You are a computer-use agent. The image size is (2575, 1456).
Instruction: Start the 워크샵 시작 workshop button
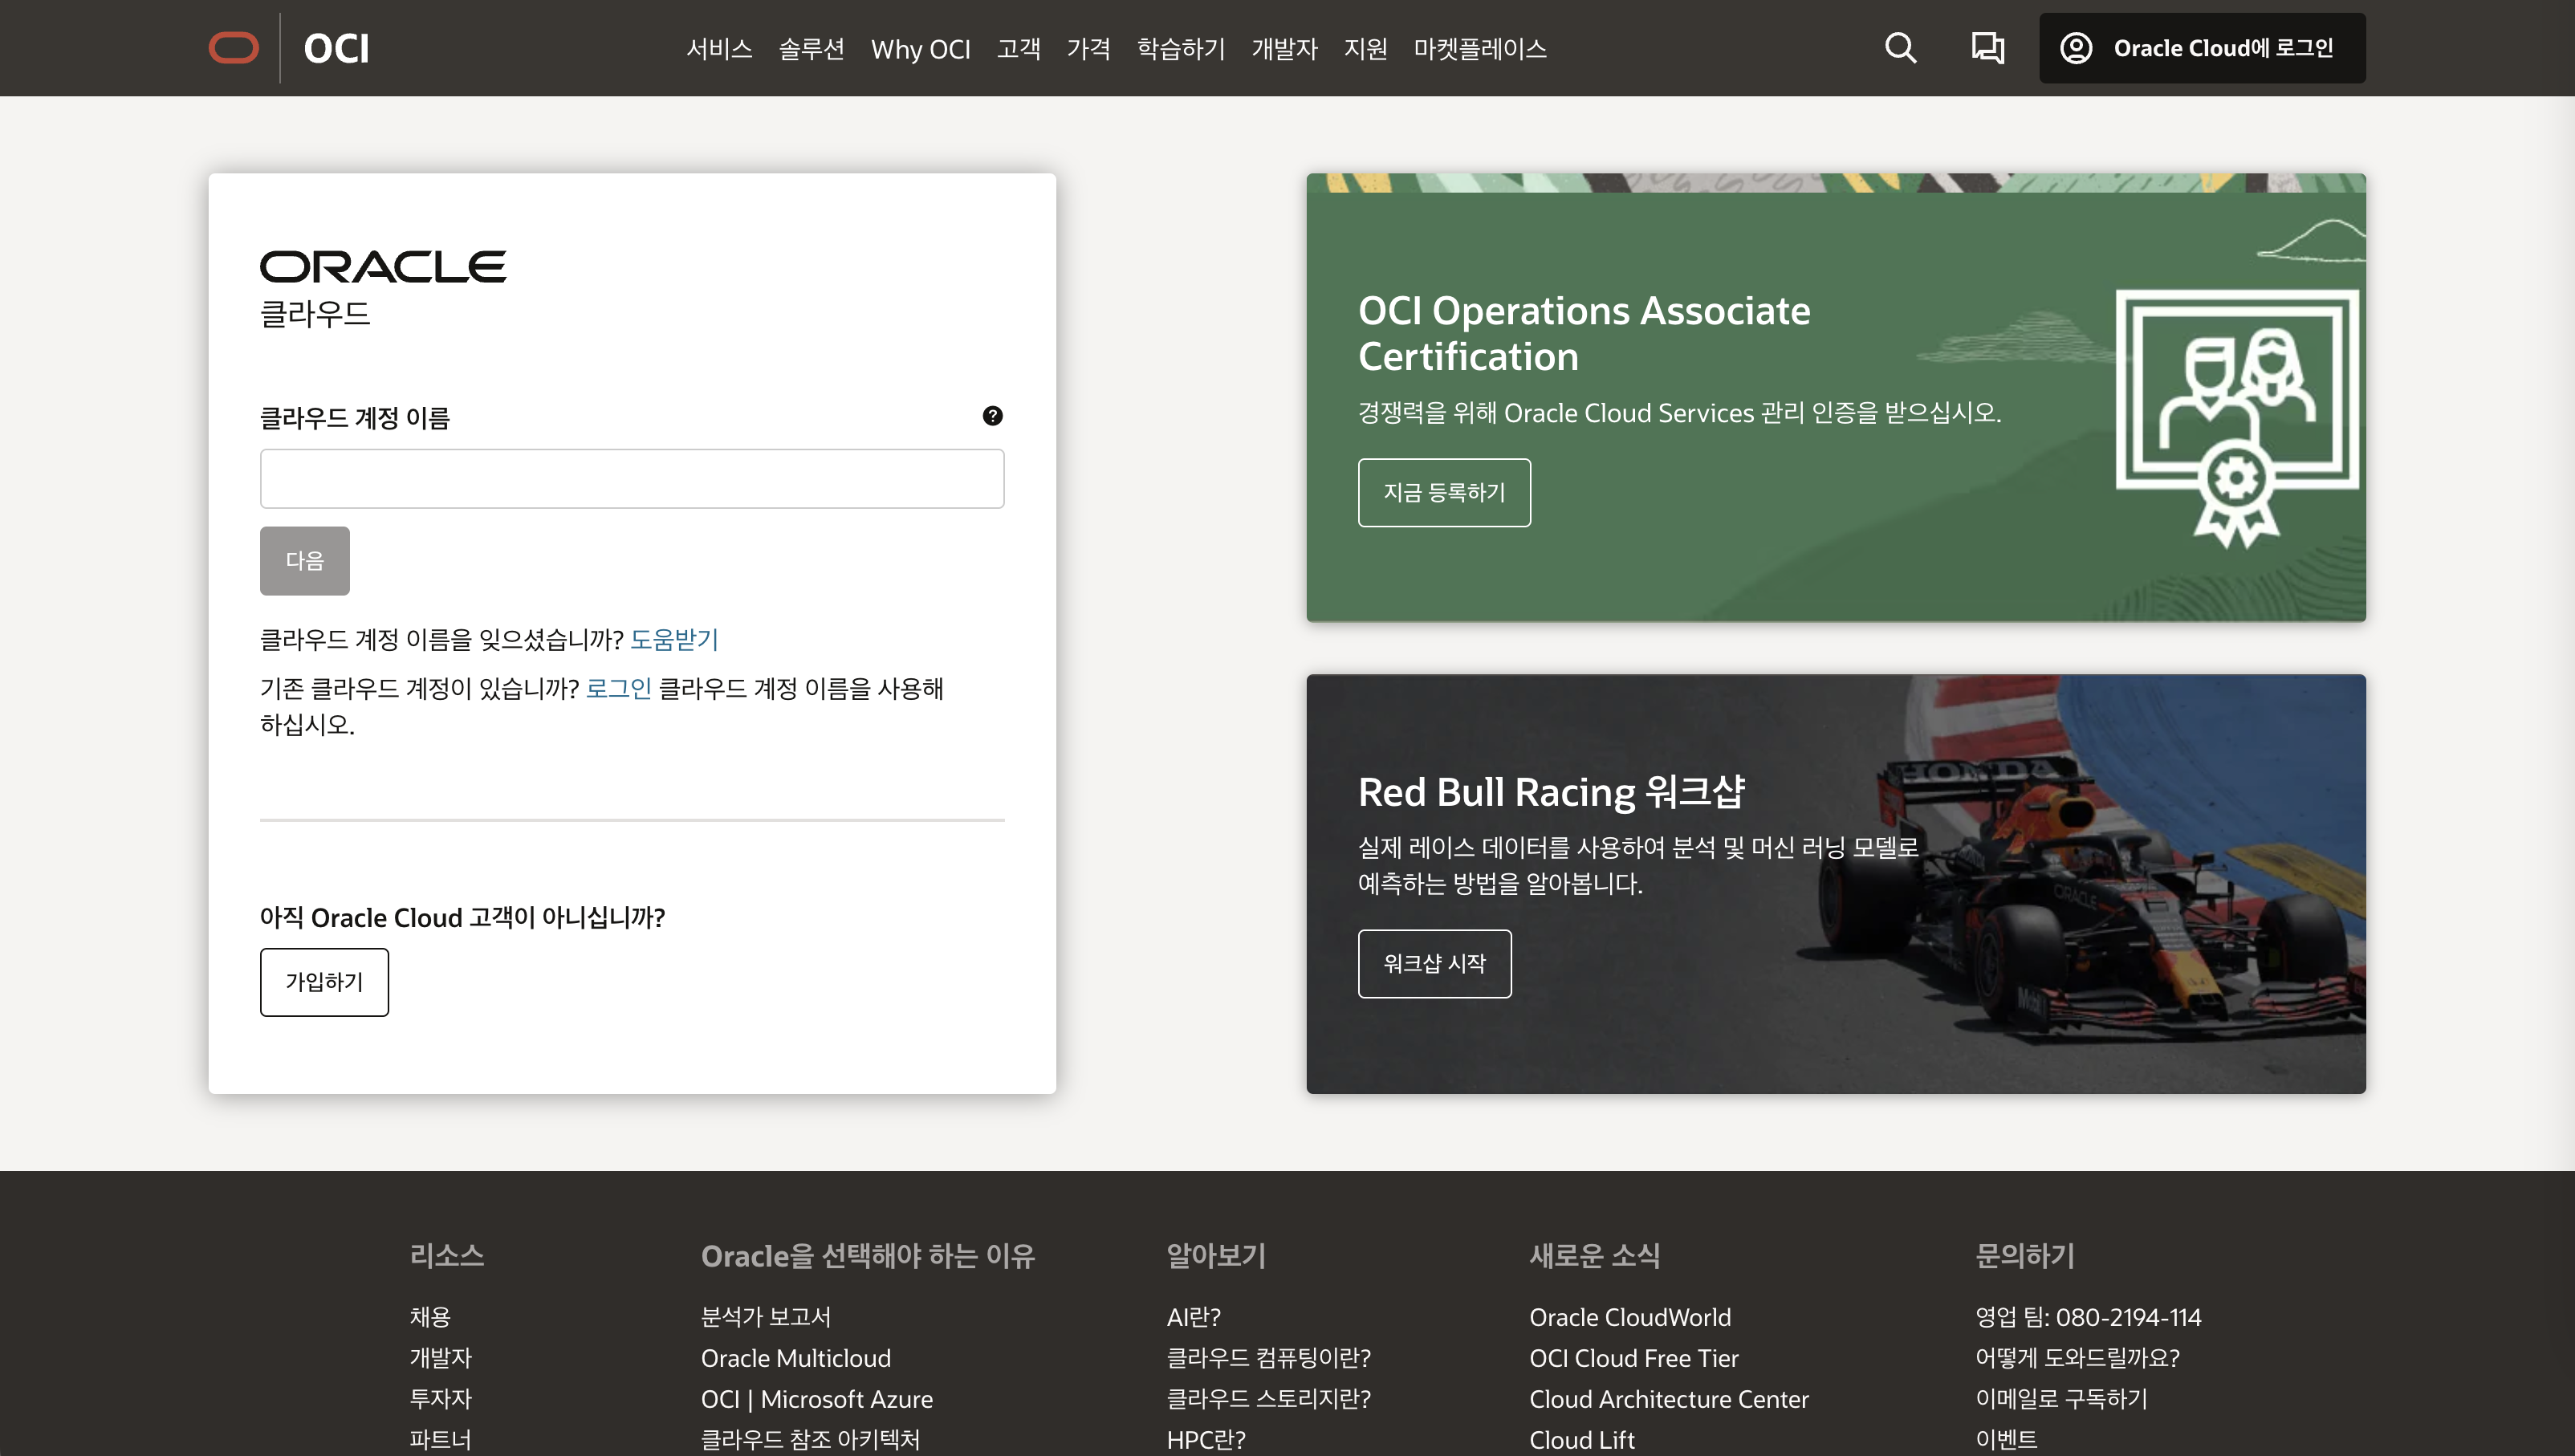click(1434, 963)
